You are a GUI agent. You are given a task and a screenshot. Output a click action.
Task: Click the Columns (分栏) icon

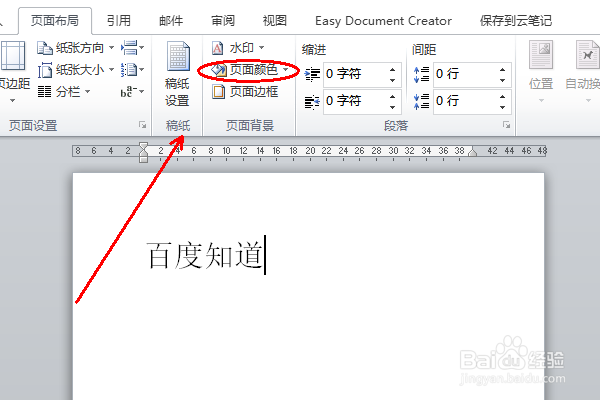(44, 92)
